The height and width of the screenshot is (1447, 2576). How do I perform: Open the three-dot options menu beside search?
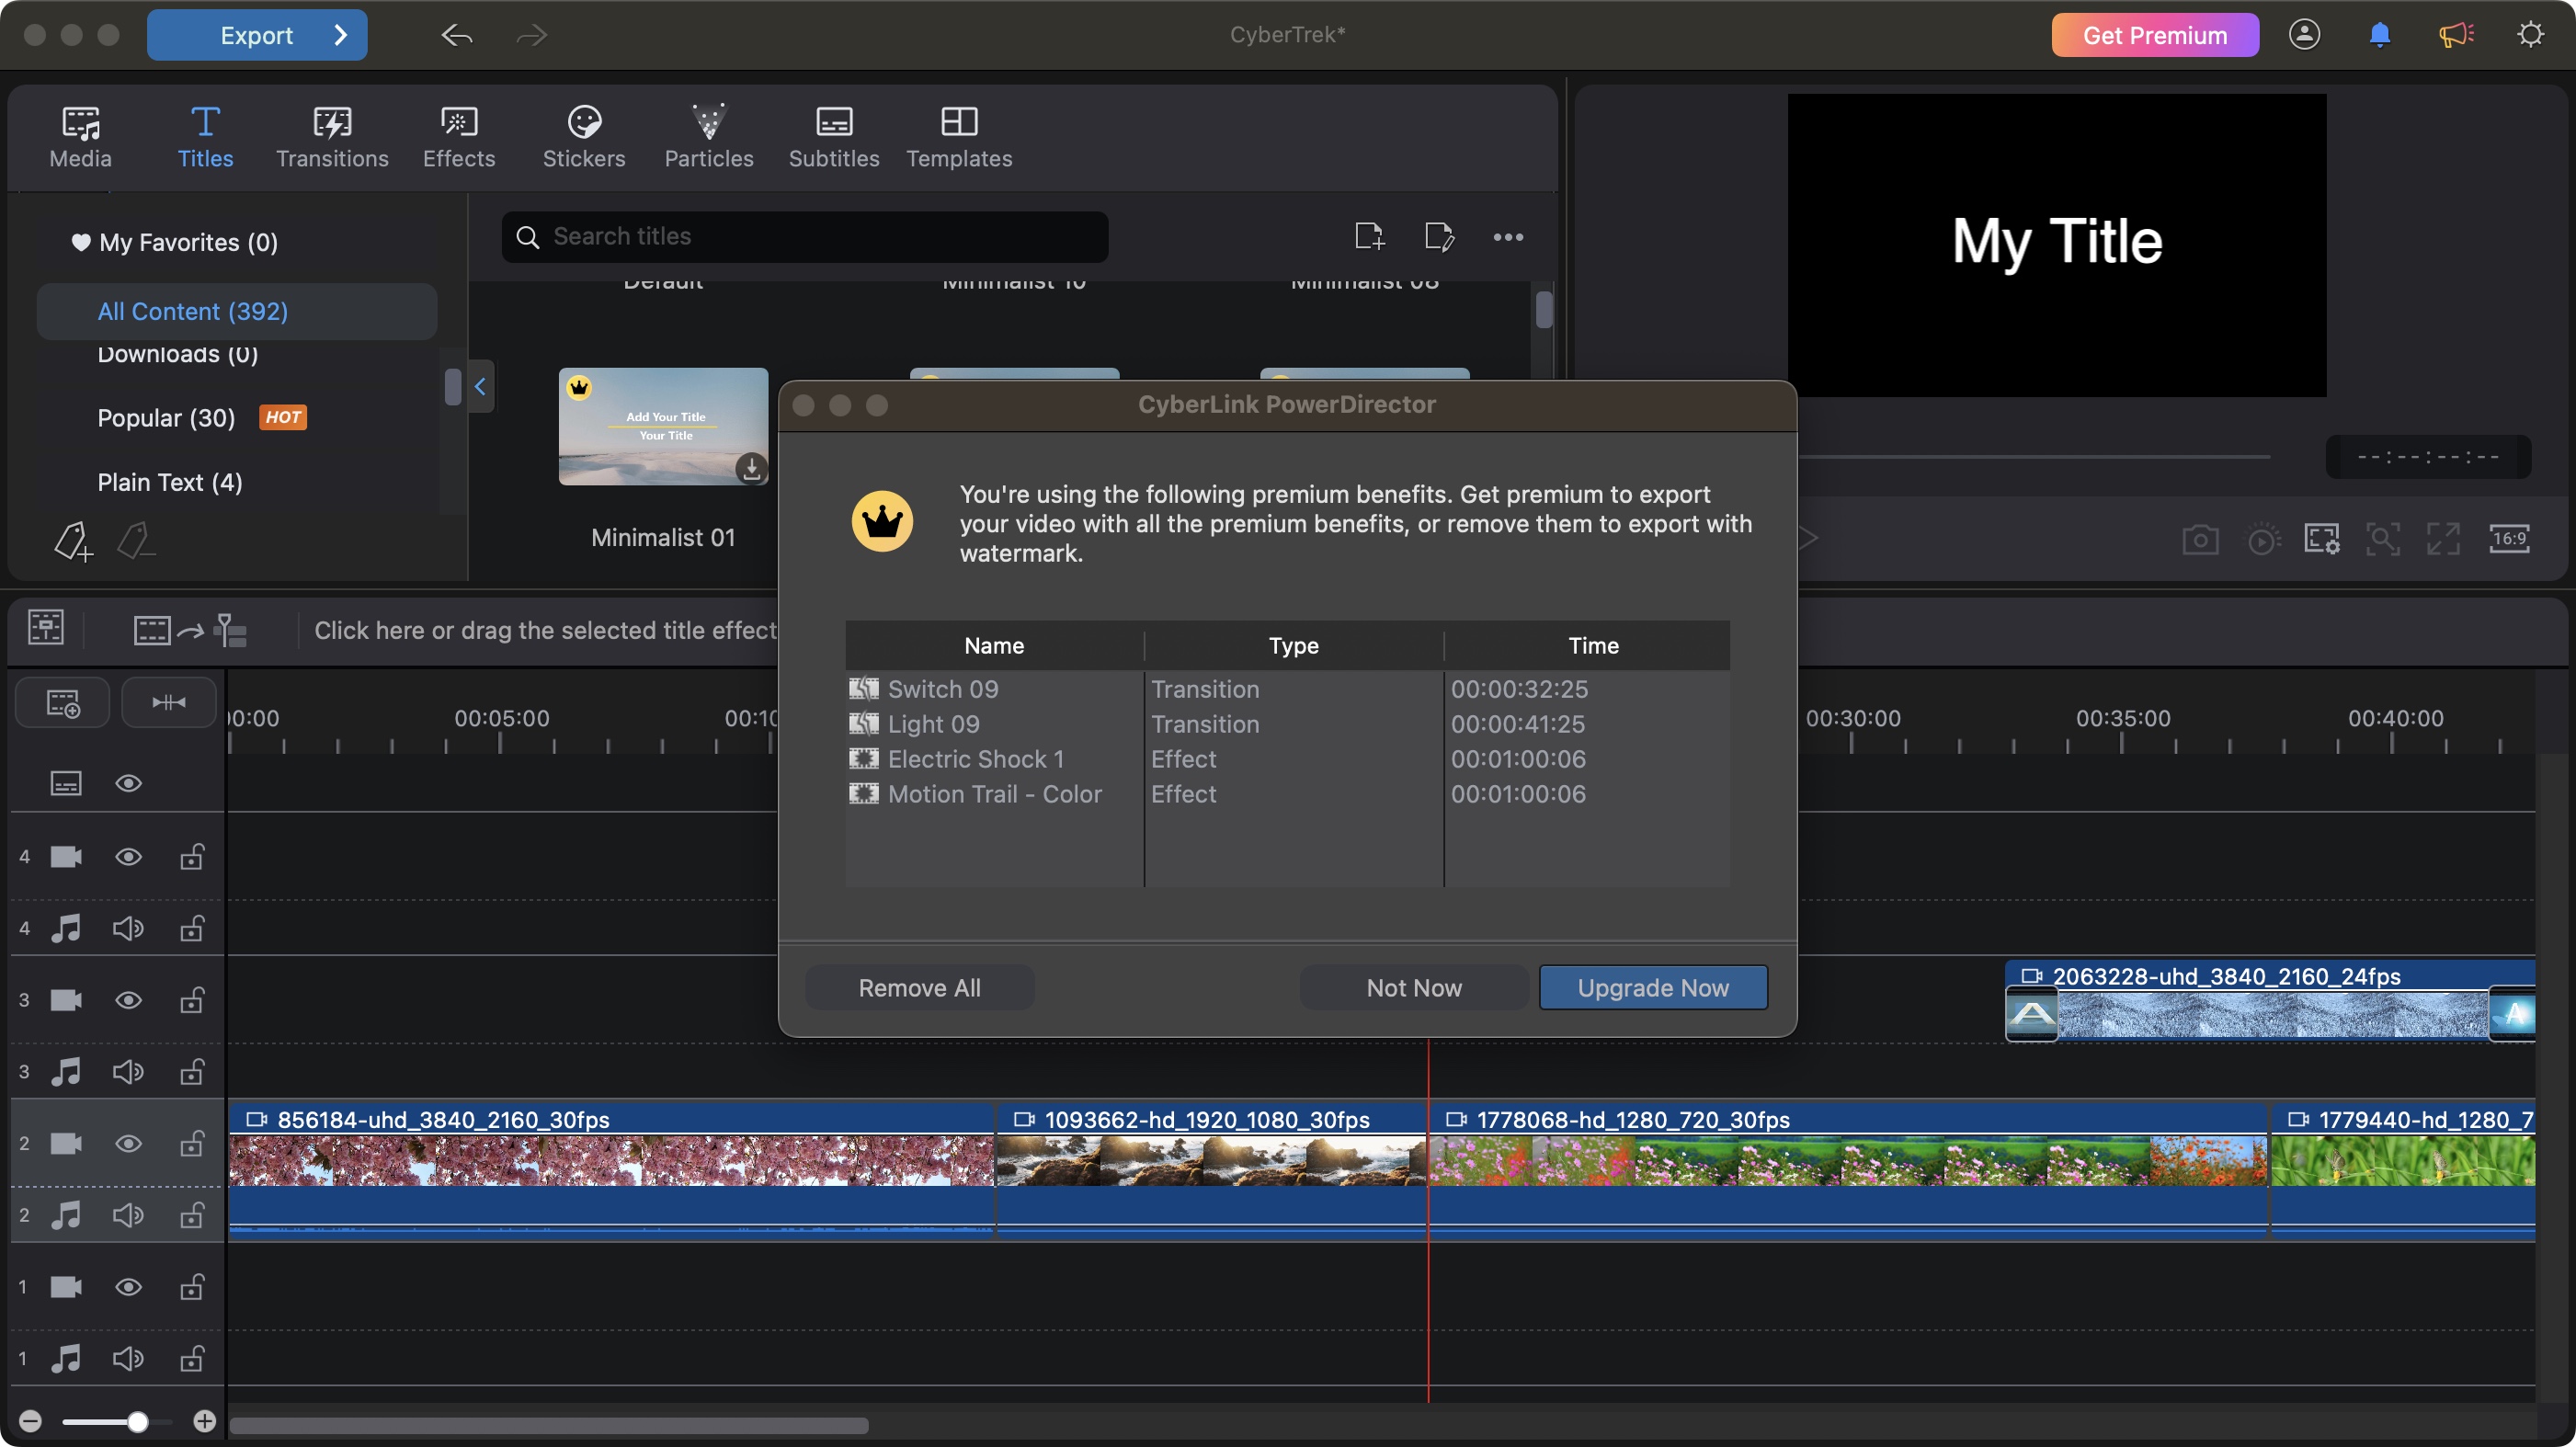tap(1508, 237)
